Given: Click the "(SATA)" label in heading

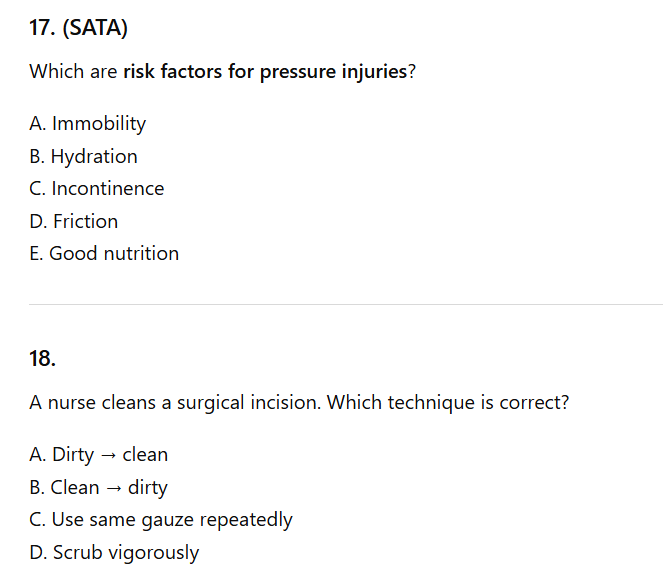Looking at the screenshot, I should 95,28.
